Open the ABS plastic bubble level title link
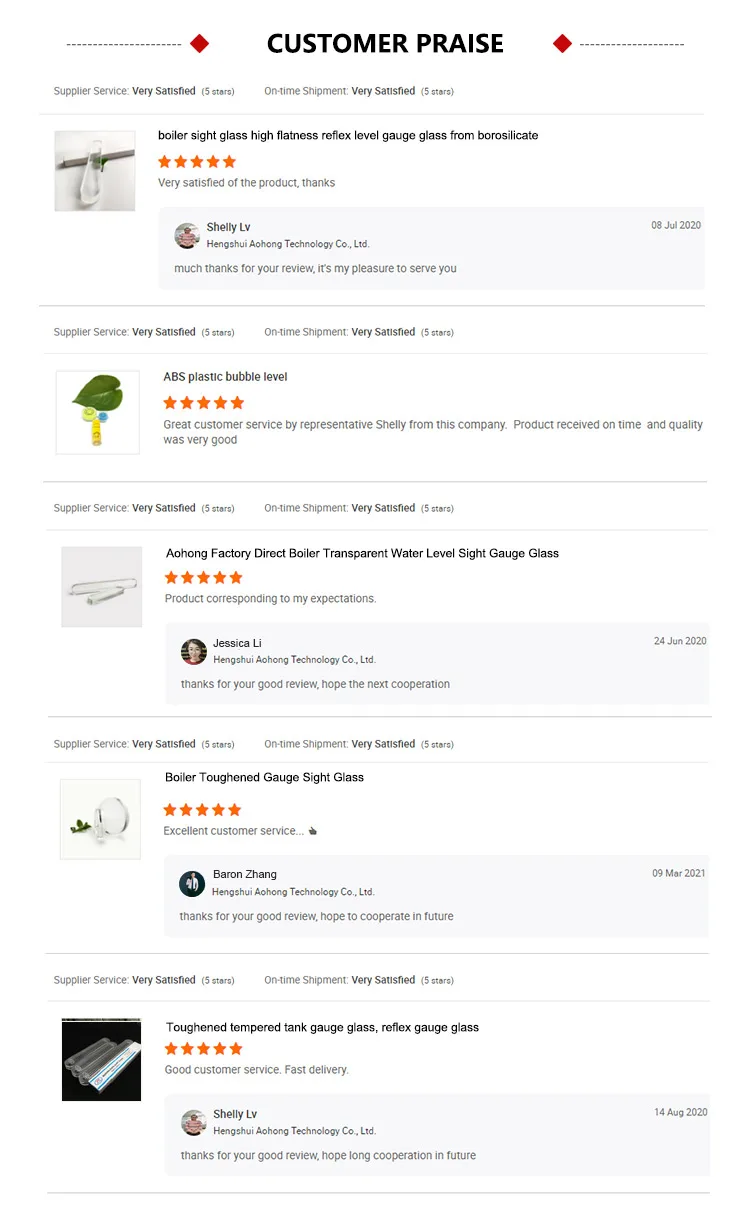The width and height of the screenshot is (750, 1226). (225, 377)
